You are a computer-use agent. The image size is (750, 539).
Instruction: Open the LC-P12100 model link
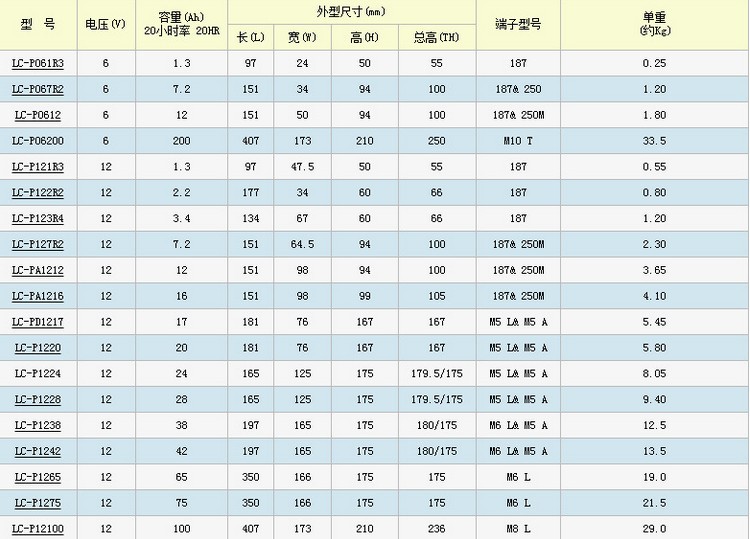(x=38, y=528)
